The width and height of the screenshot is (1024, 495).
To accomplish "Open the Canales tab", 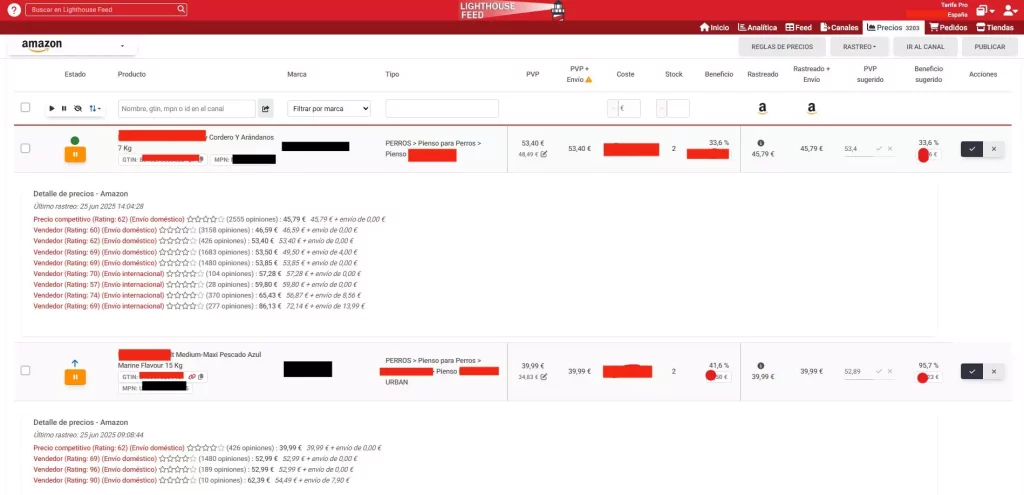I will (840, 27).
